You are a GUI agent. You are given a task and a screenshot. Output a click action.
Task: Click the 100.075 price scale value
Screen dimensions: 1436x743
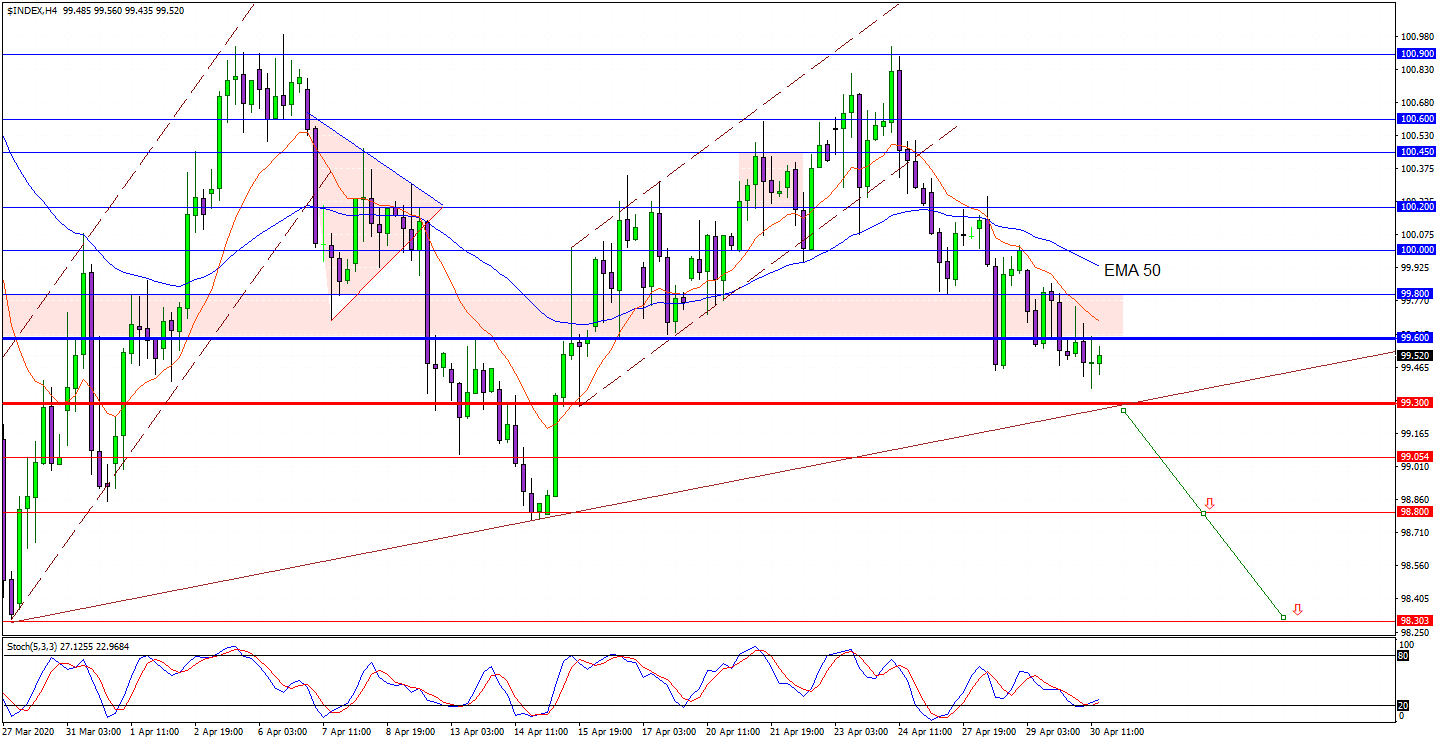[x=1416, y=235]
